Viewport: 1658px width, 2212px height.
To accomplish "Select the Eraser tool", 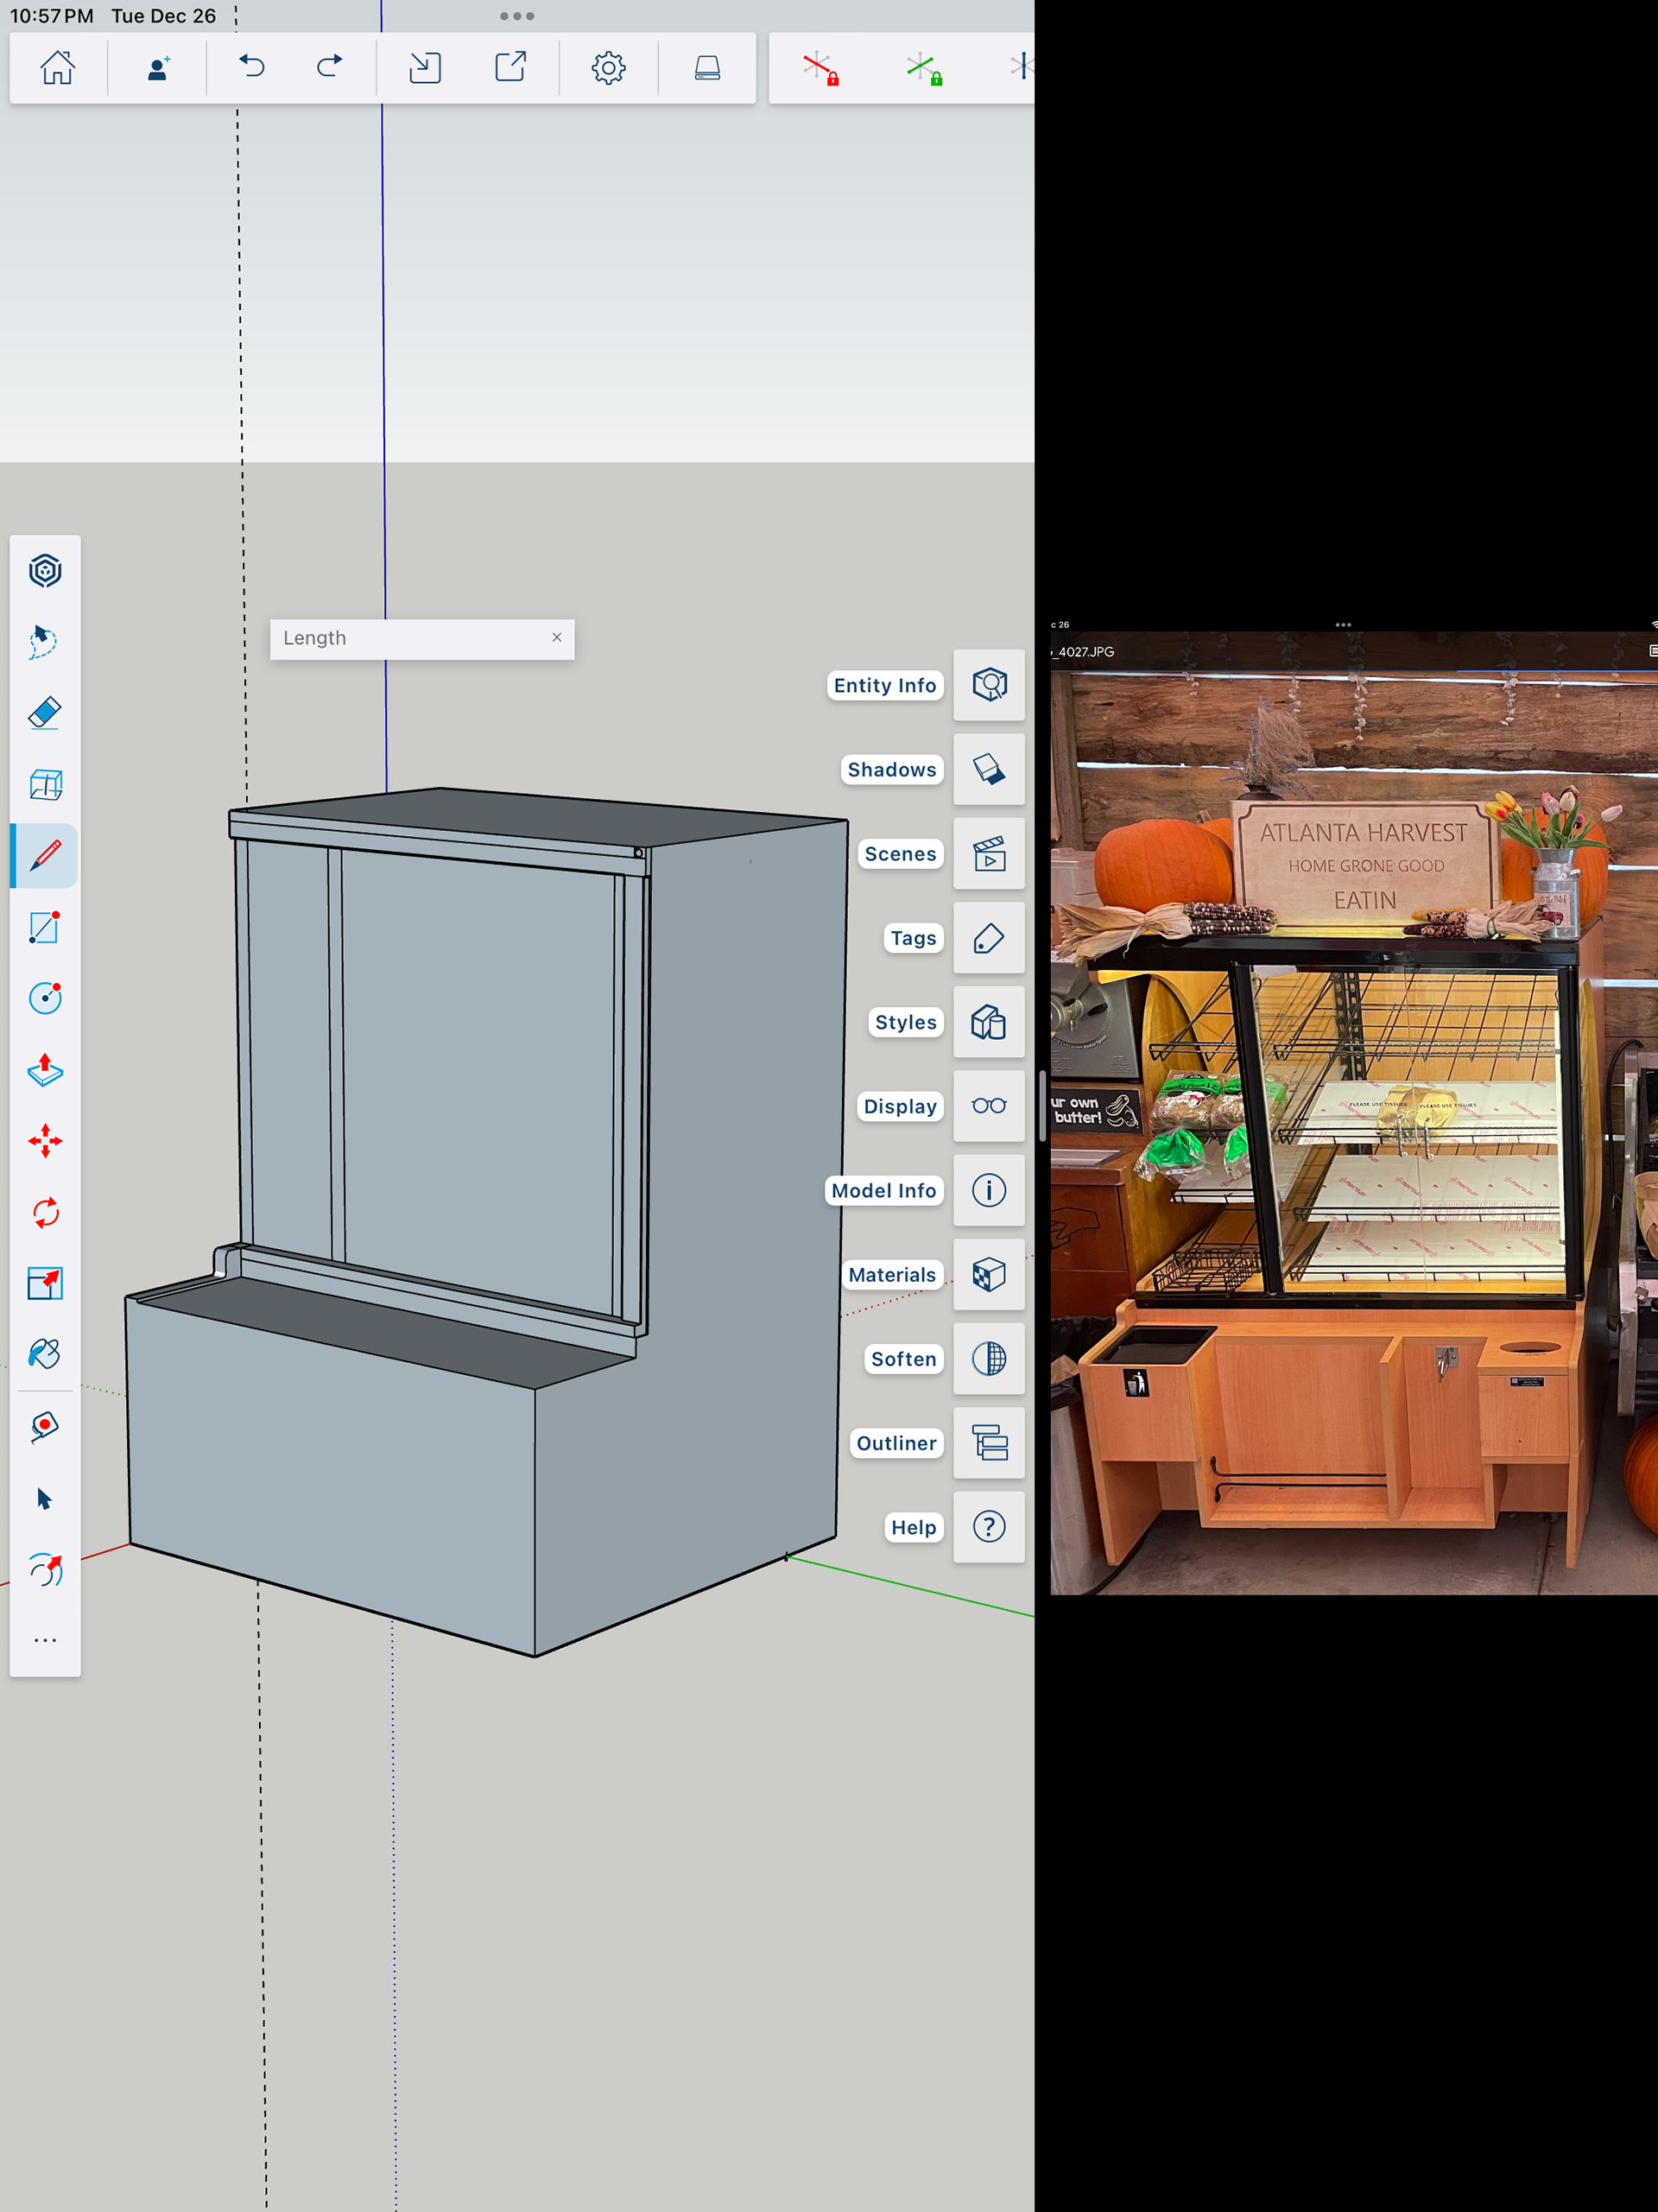I will coord(45,713).
